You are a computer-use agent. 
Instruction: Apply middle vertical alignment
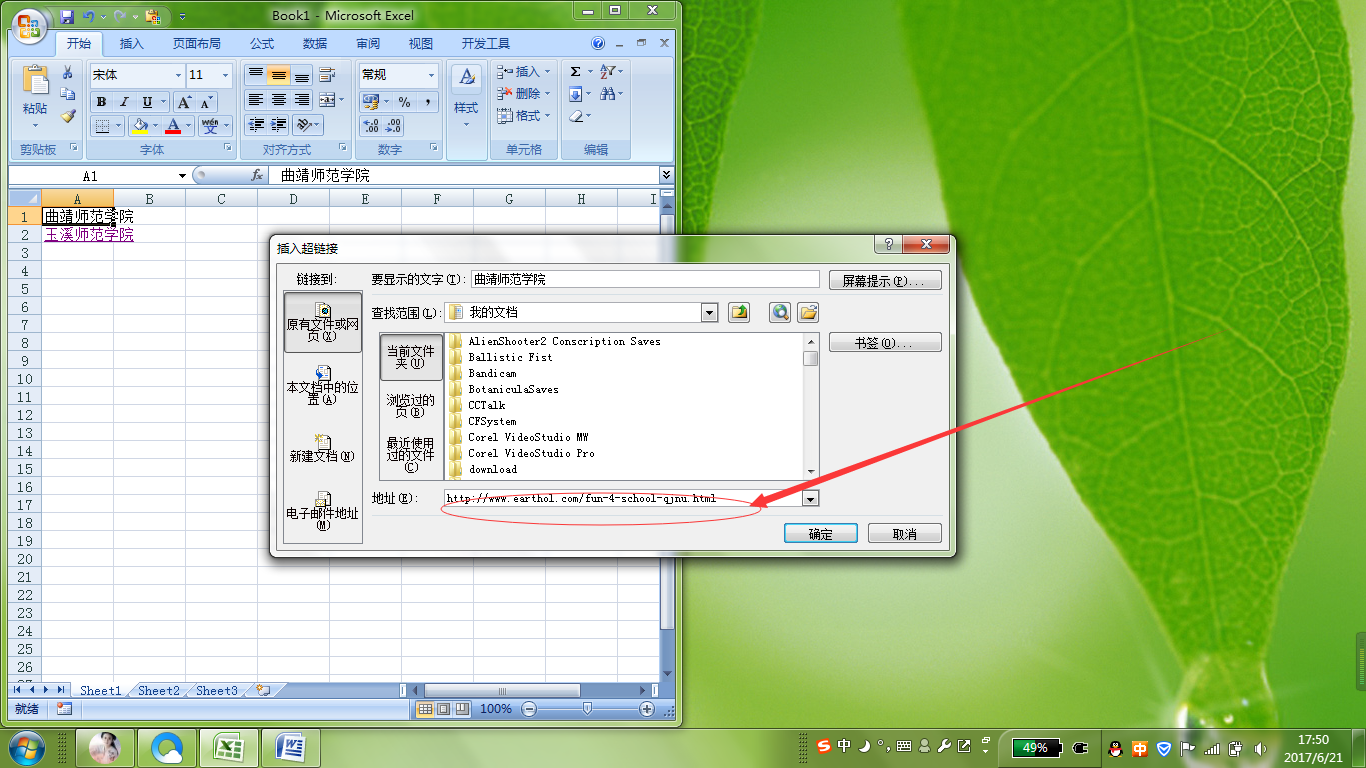tap(279, 75)
